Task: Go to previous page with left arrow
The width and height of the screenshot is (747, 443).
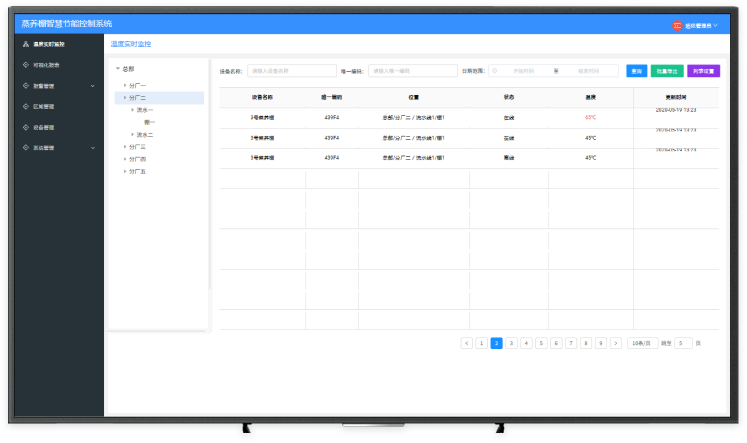Action: (x=467, y=343)
